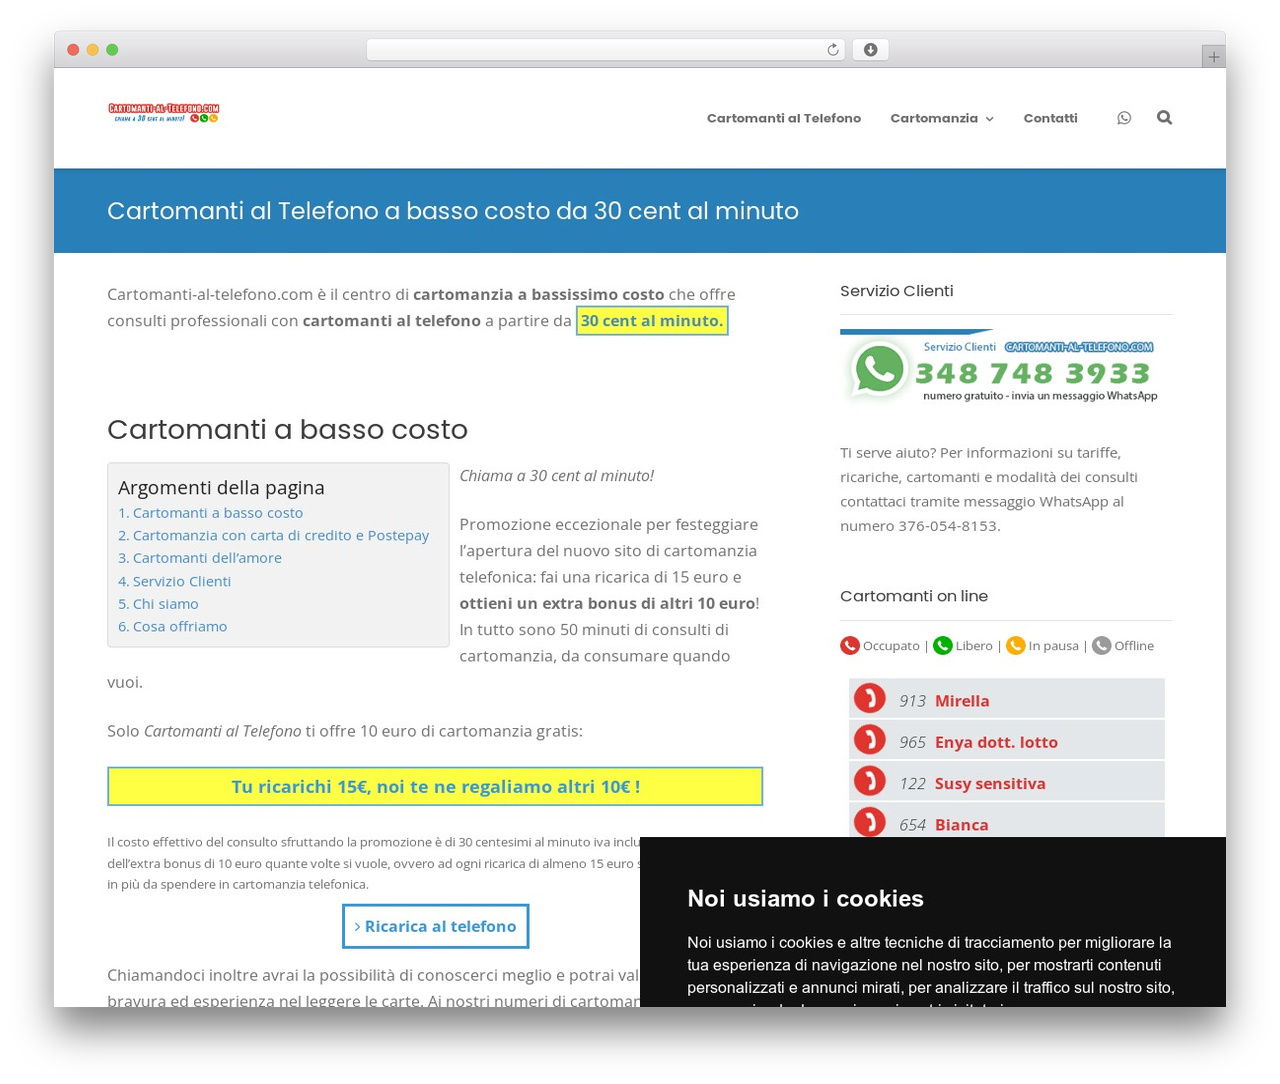This screenshot has height=1084, width=1280.
Task: Open the browser downloads icon
Action: point(870,50)
